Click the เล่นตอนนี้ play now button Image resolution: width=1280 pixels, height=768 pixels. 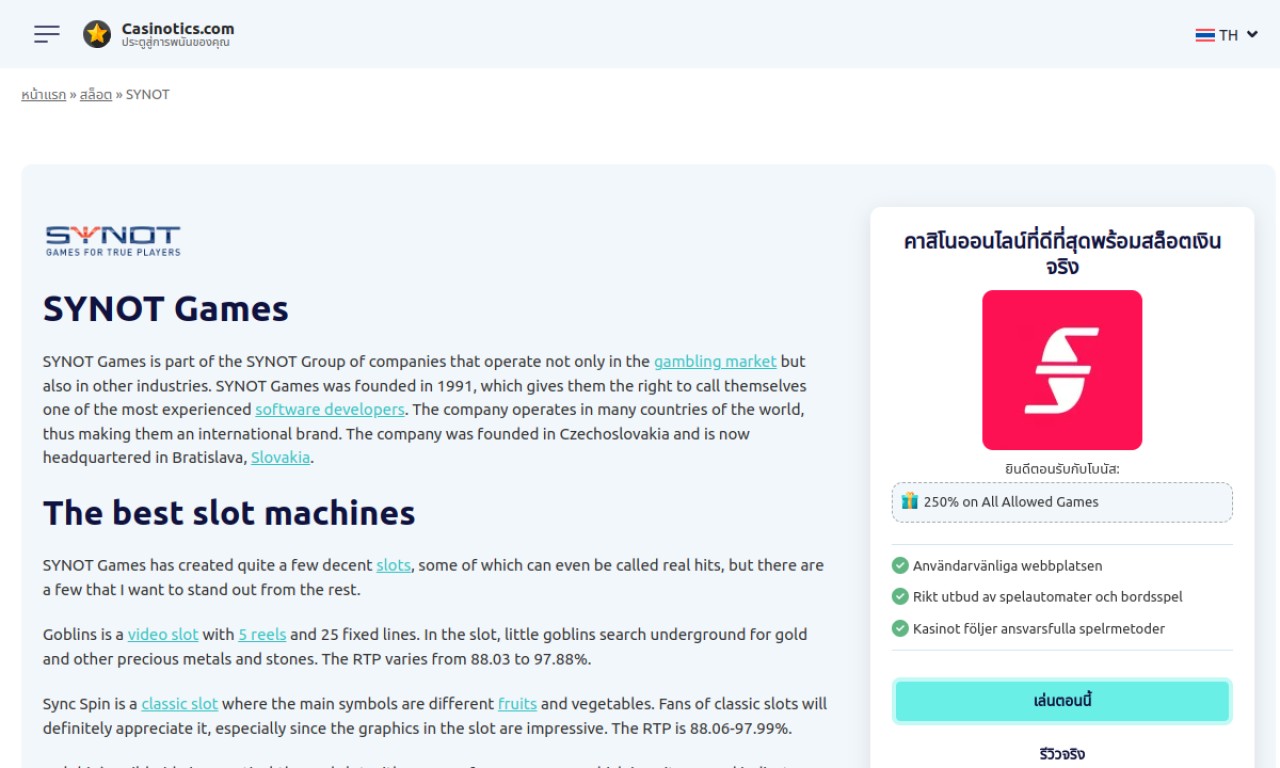point(1062,701)
